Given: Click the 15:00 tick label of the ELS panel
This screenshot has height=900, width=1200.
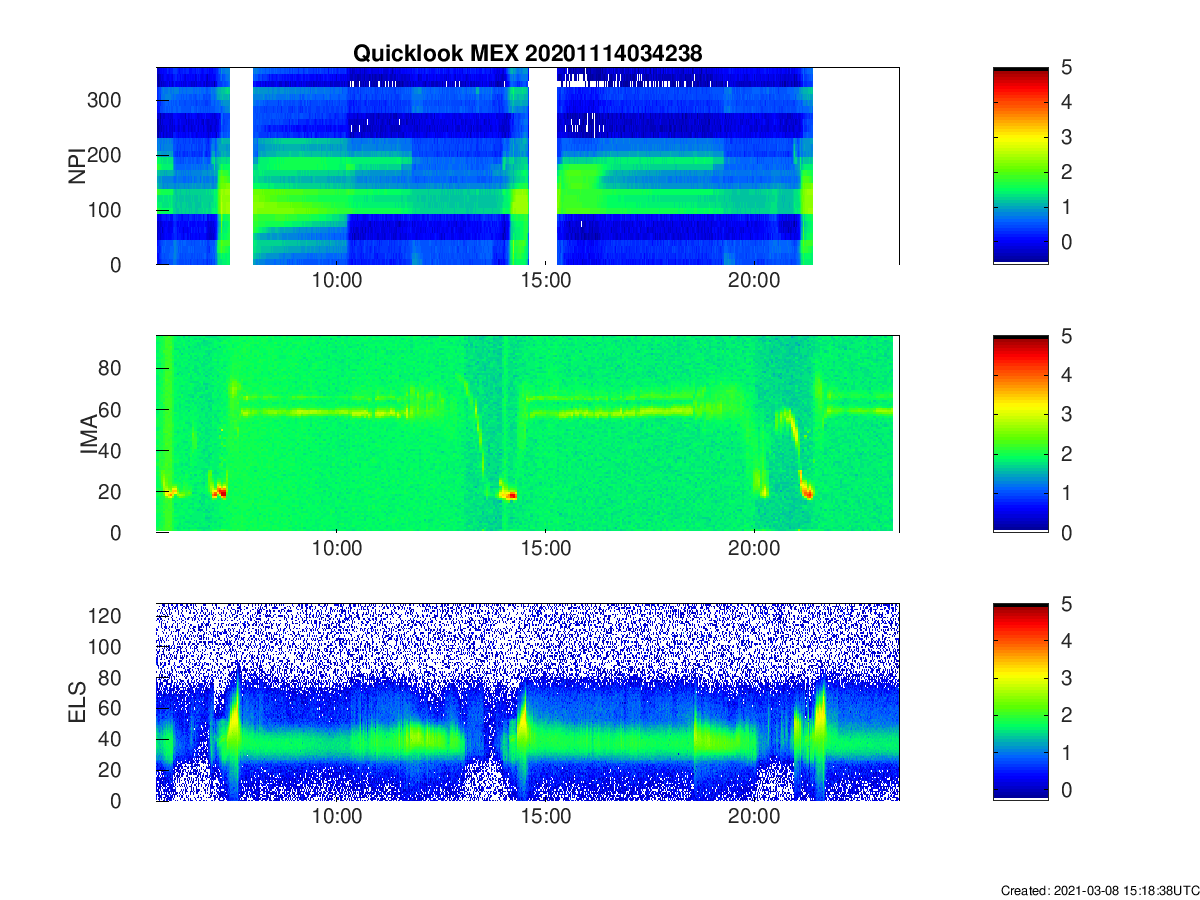Looking at the screenshot, I should pos(546,817).
